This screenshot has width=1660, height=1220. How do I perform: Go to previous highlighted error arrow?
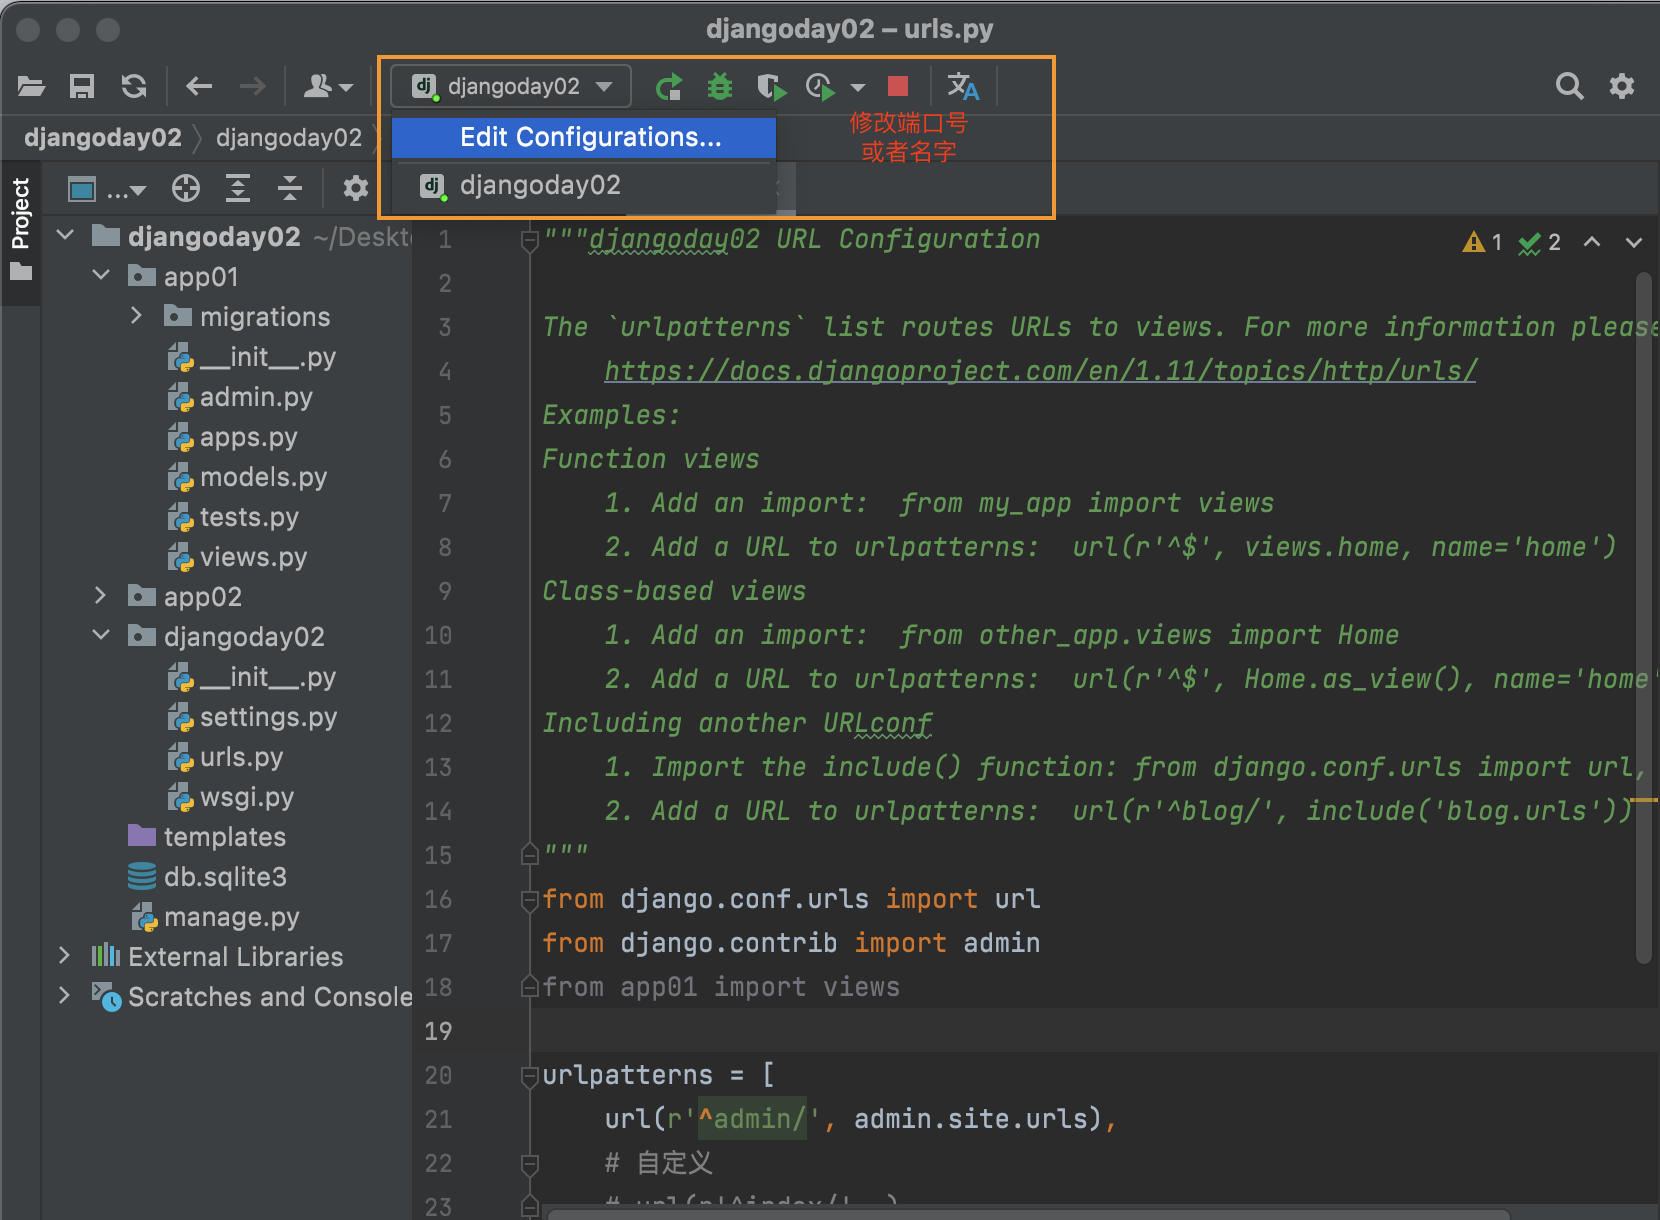tap(1592, 242)
